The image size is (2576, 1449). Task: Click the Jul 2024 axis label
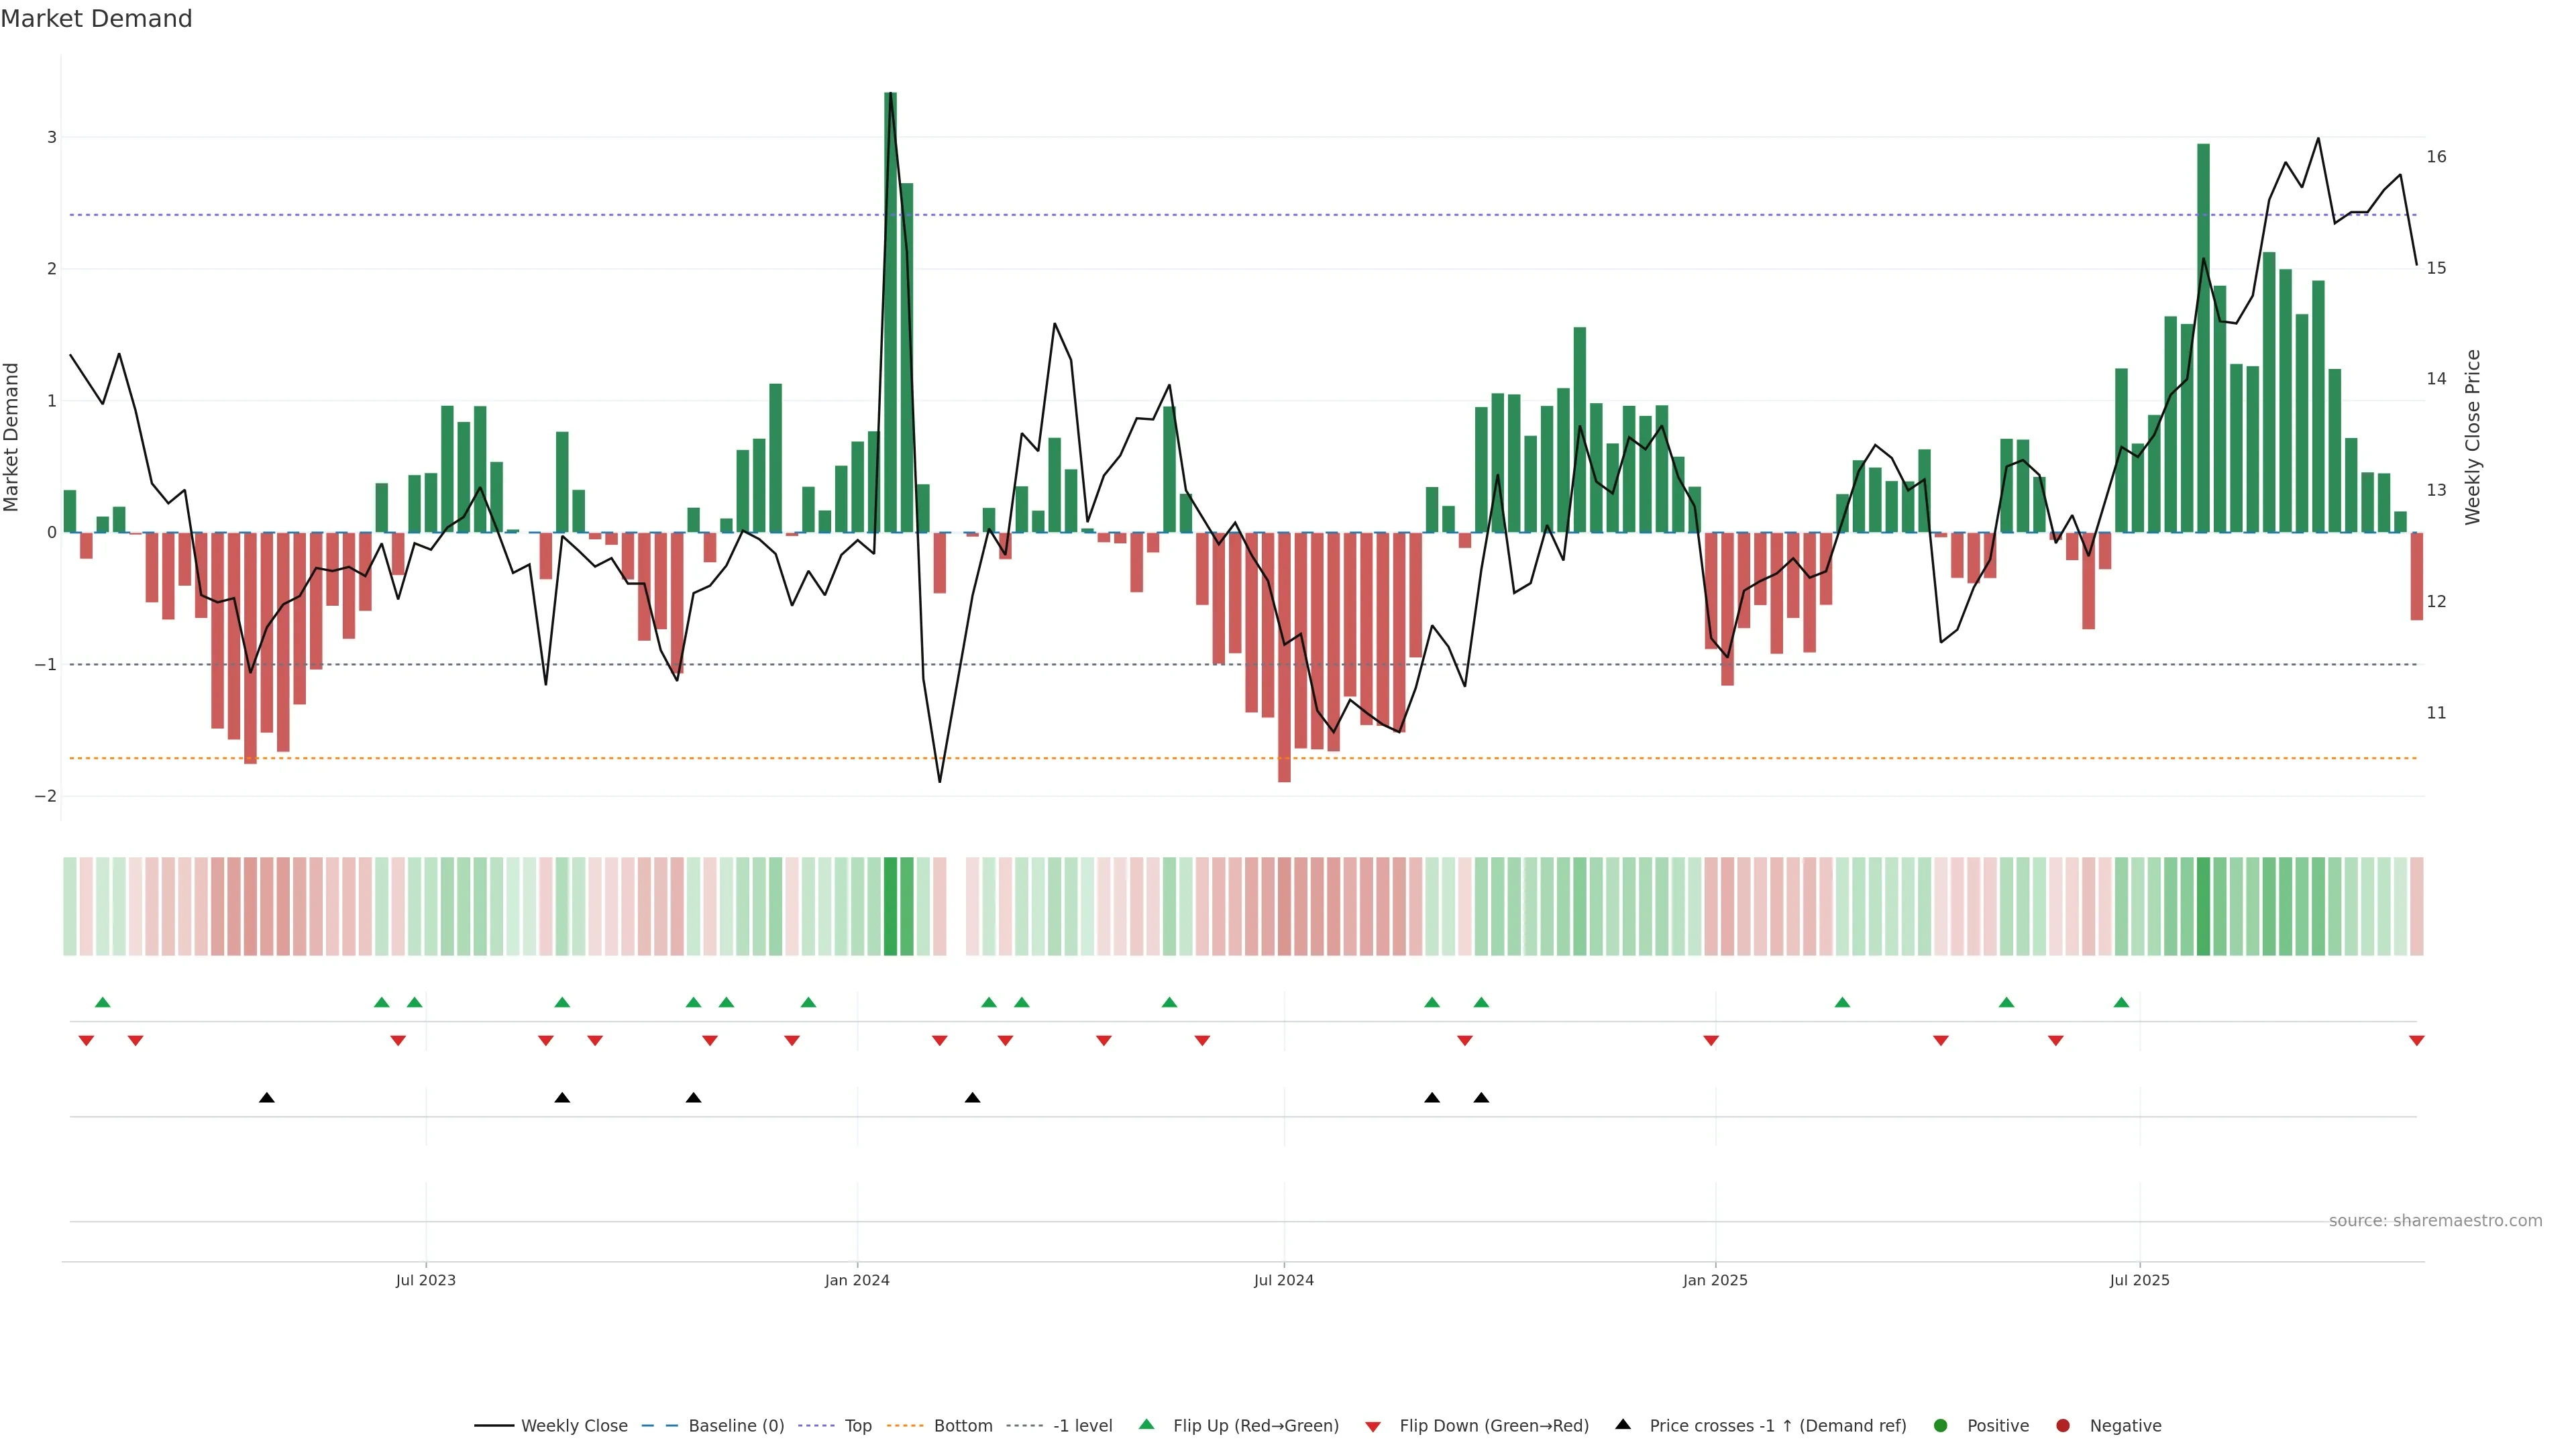(x=1283, y=1280)
